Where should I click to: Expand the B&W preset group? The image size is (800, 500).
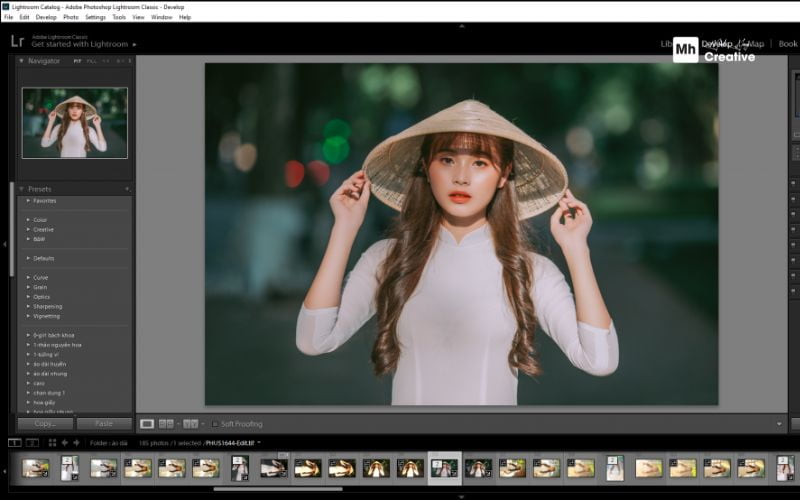[28, 239]
